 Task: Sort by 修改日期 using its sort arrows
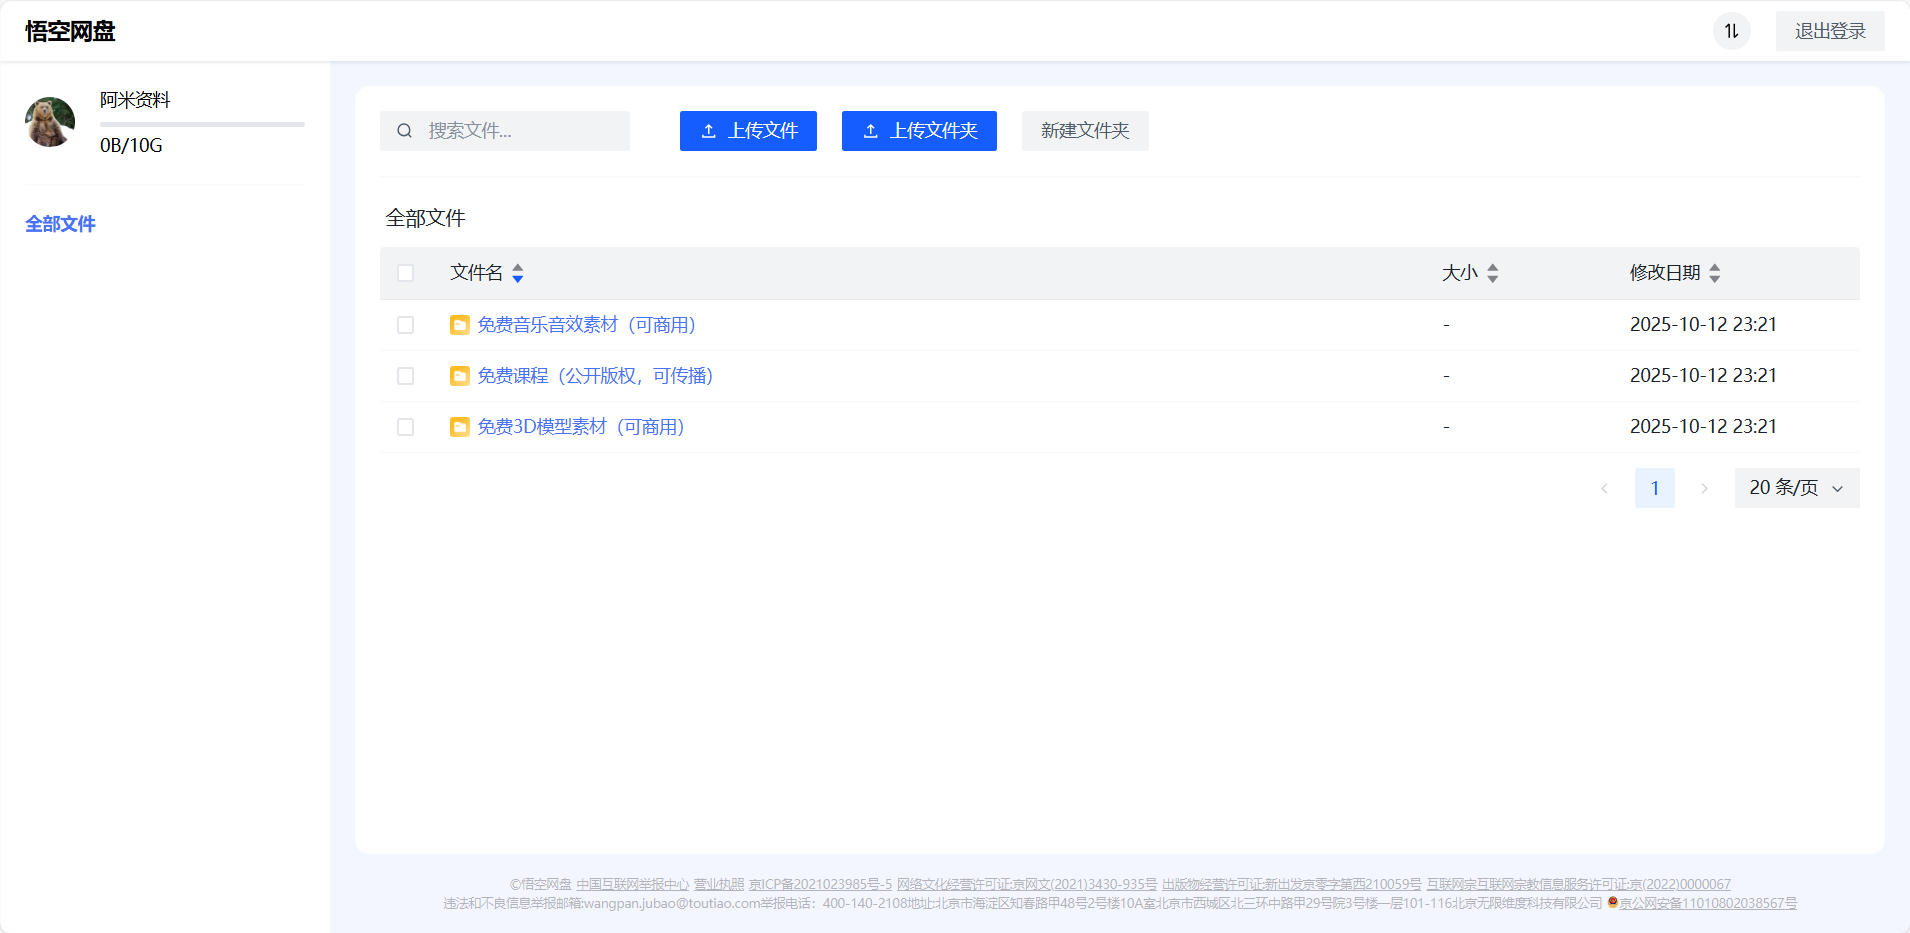click(x=1716, y=272)
